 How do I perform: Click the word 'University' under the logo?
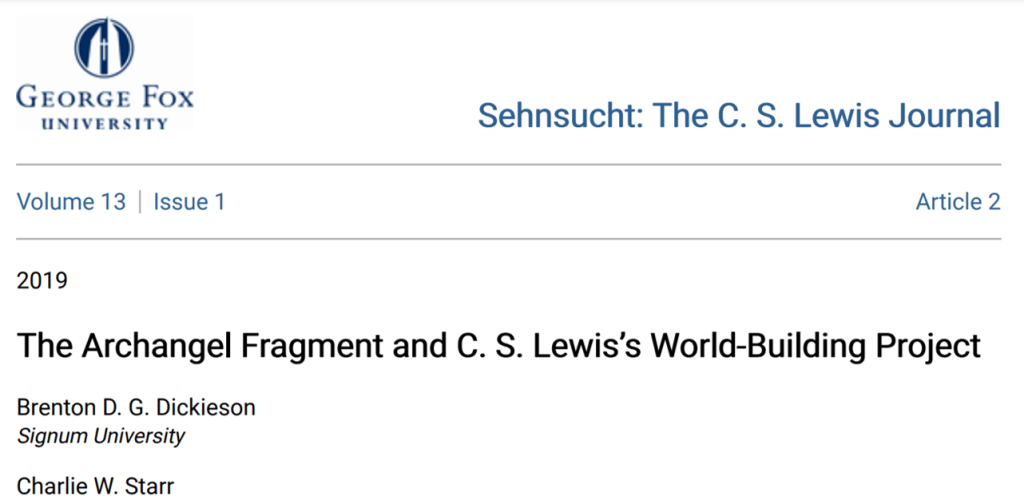[x=105, y=123]
